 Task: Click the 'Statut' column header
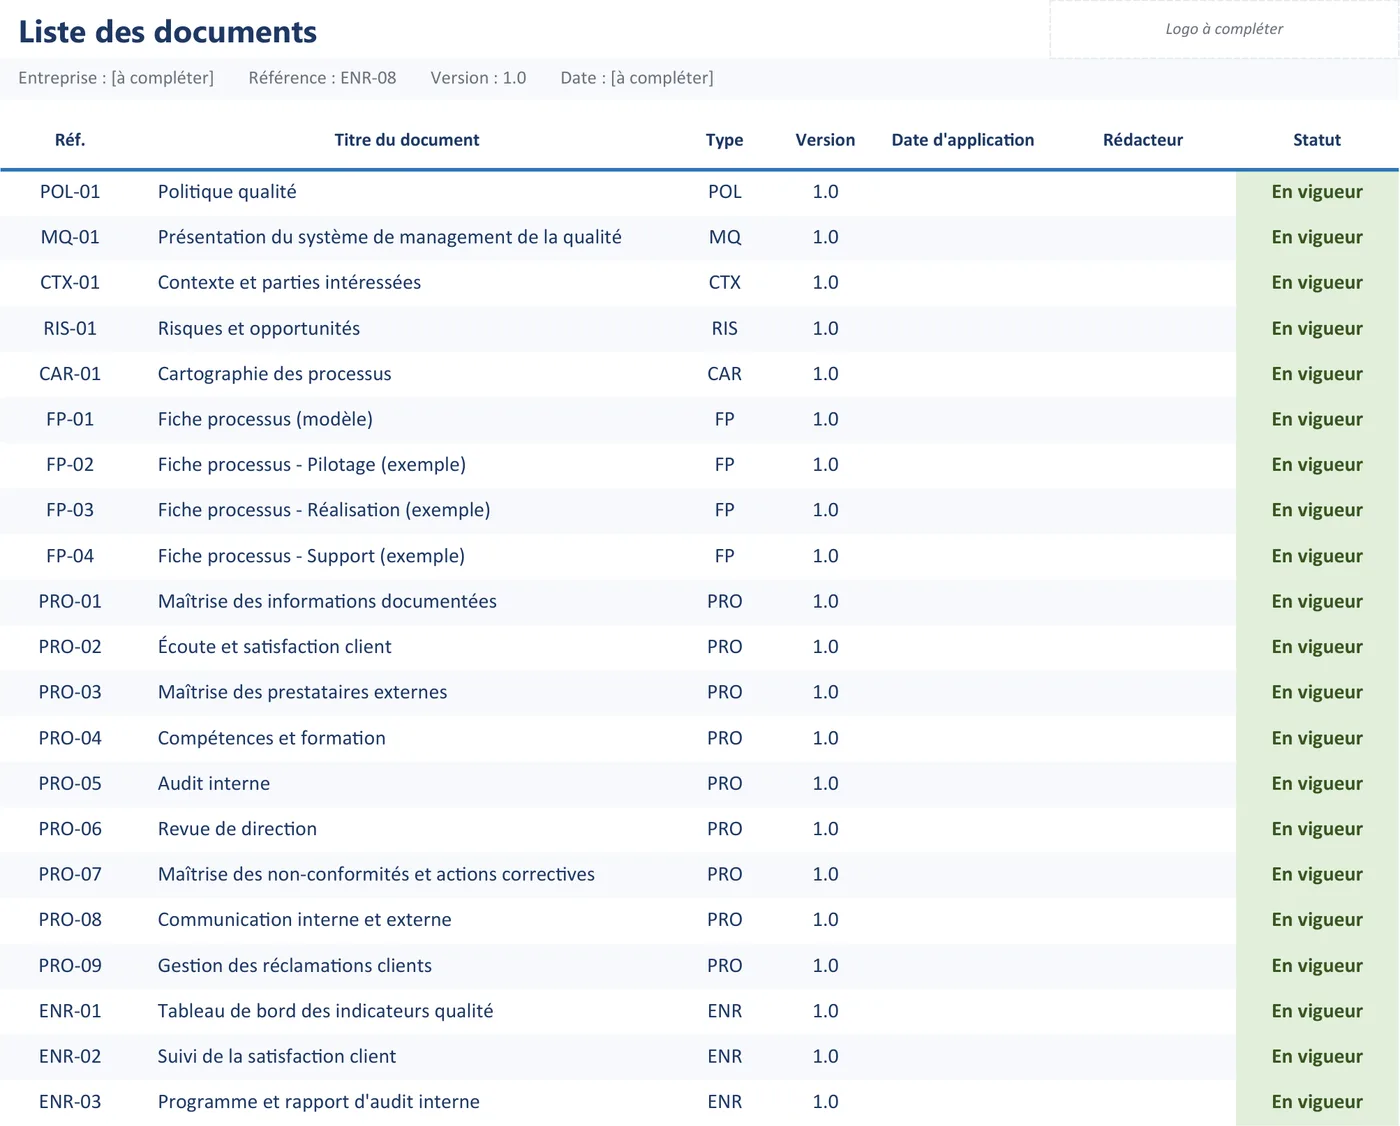pyautogui.click(x=1317, y=140)
